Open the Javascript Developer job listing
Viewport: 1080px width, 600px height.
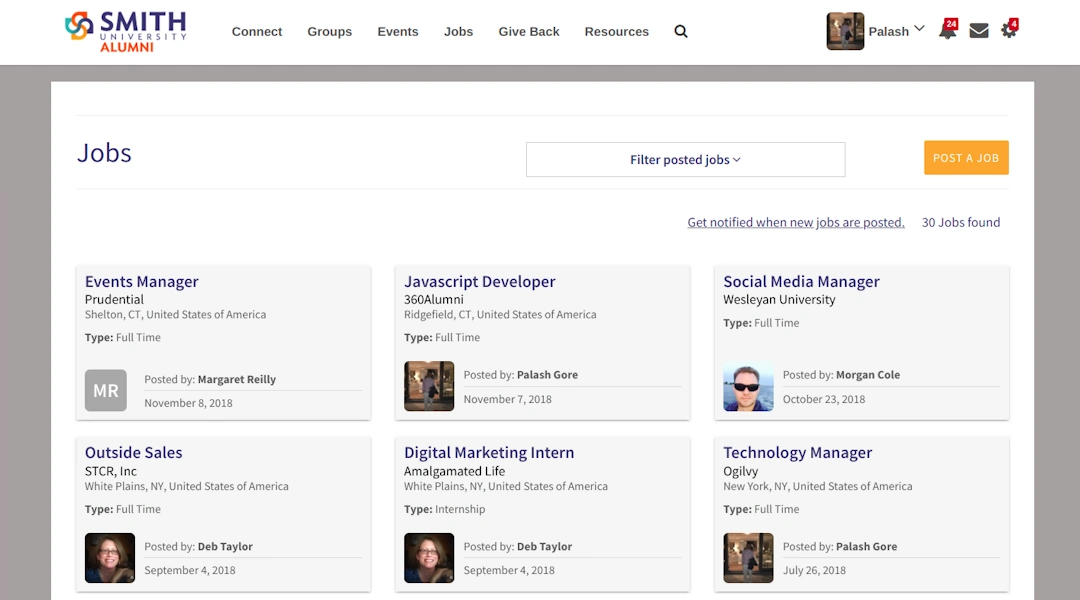pos(479,282)
